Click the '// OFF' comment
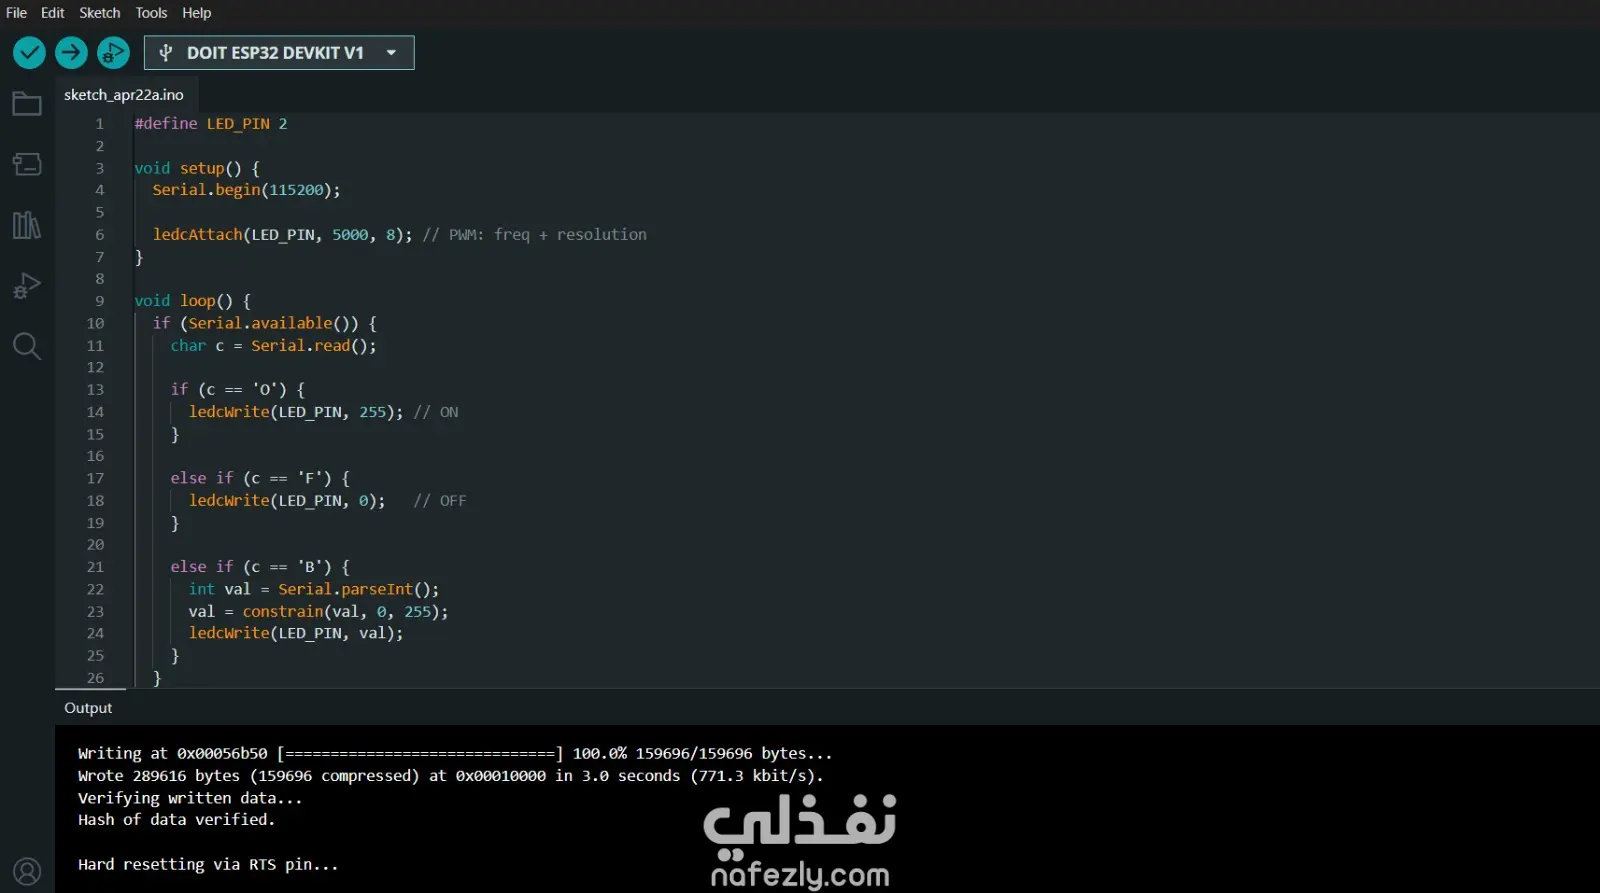 440,501
